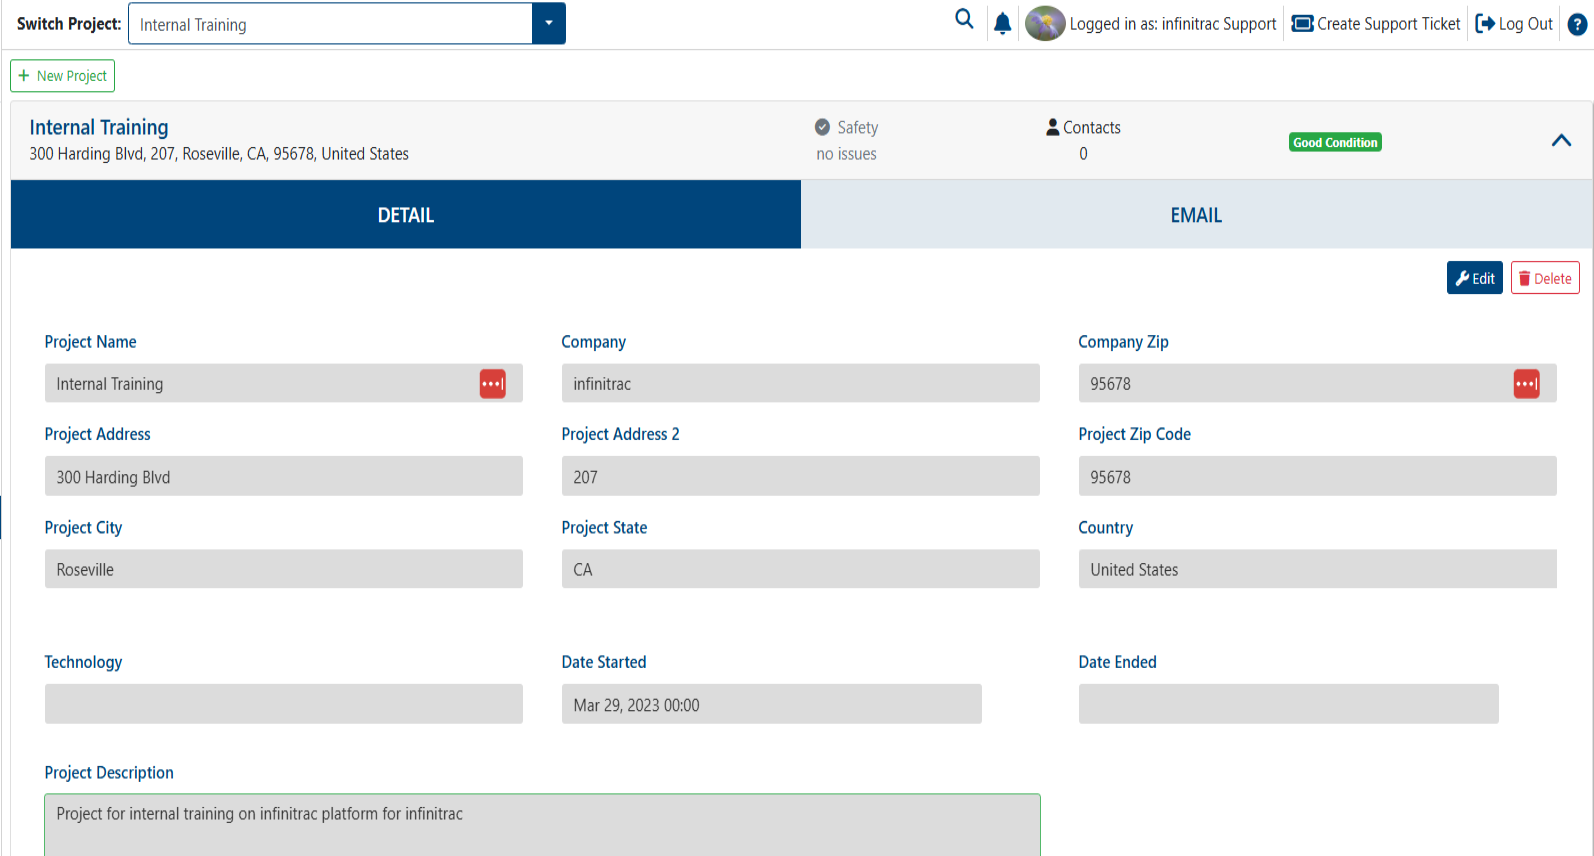Image resolution: width=1594 pixels, height=856 pixels.
Task: Open the search magnifier icon
Action: (964, 19)
